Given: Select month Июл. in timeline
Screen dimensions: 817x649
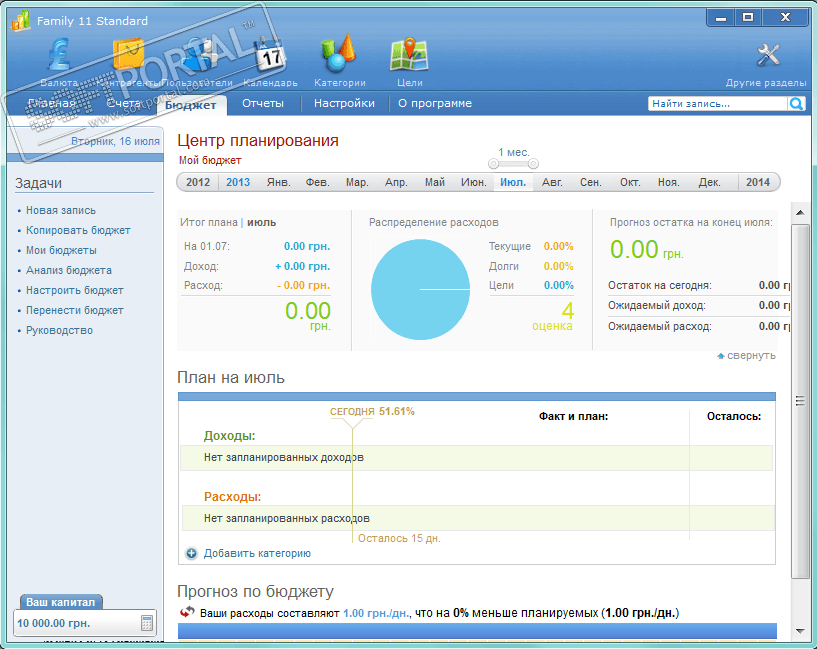Looking at the screenshot, I should (x=513, y=182).
